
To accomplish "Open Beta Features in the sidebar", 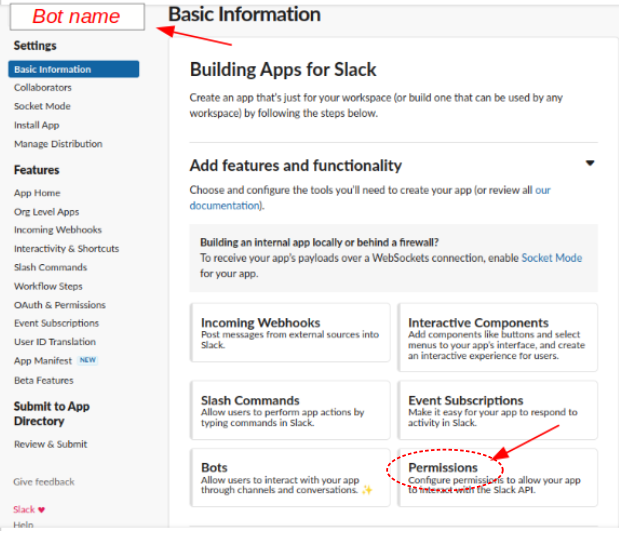I will (44, 381).
